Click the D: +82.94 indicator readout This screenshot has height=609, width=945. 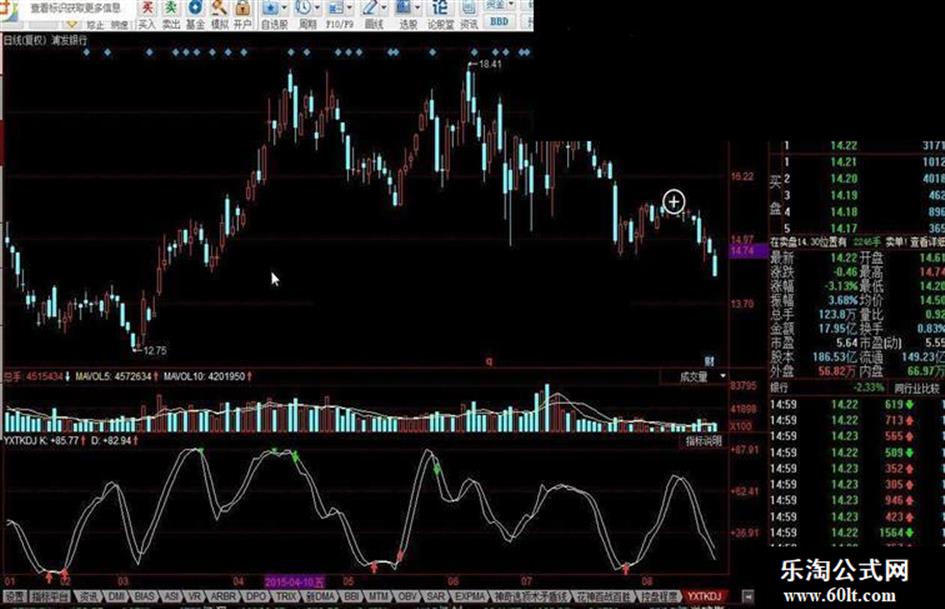115,441
